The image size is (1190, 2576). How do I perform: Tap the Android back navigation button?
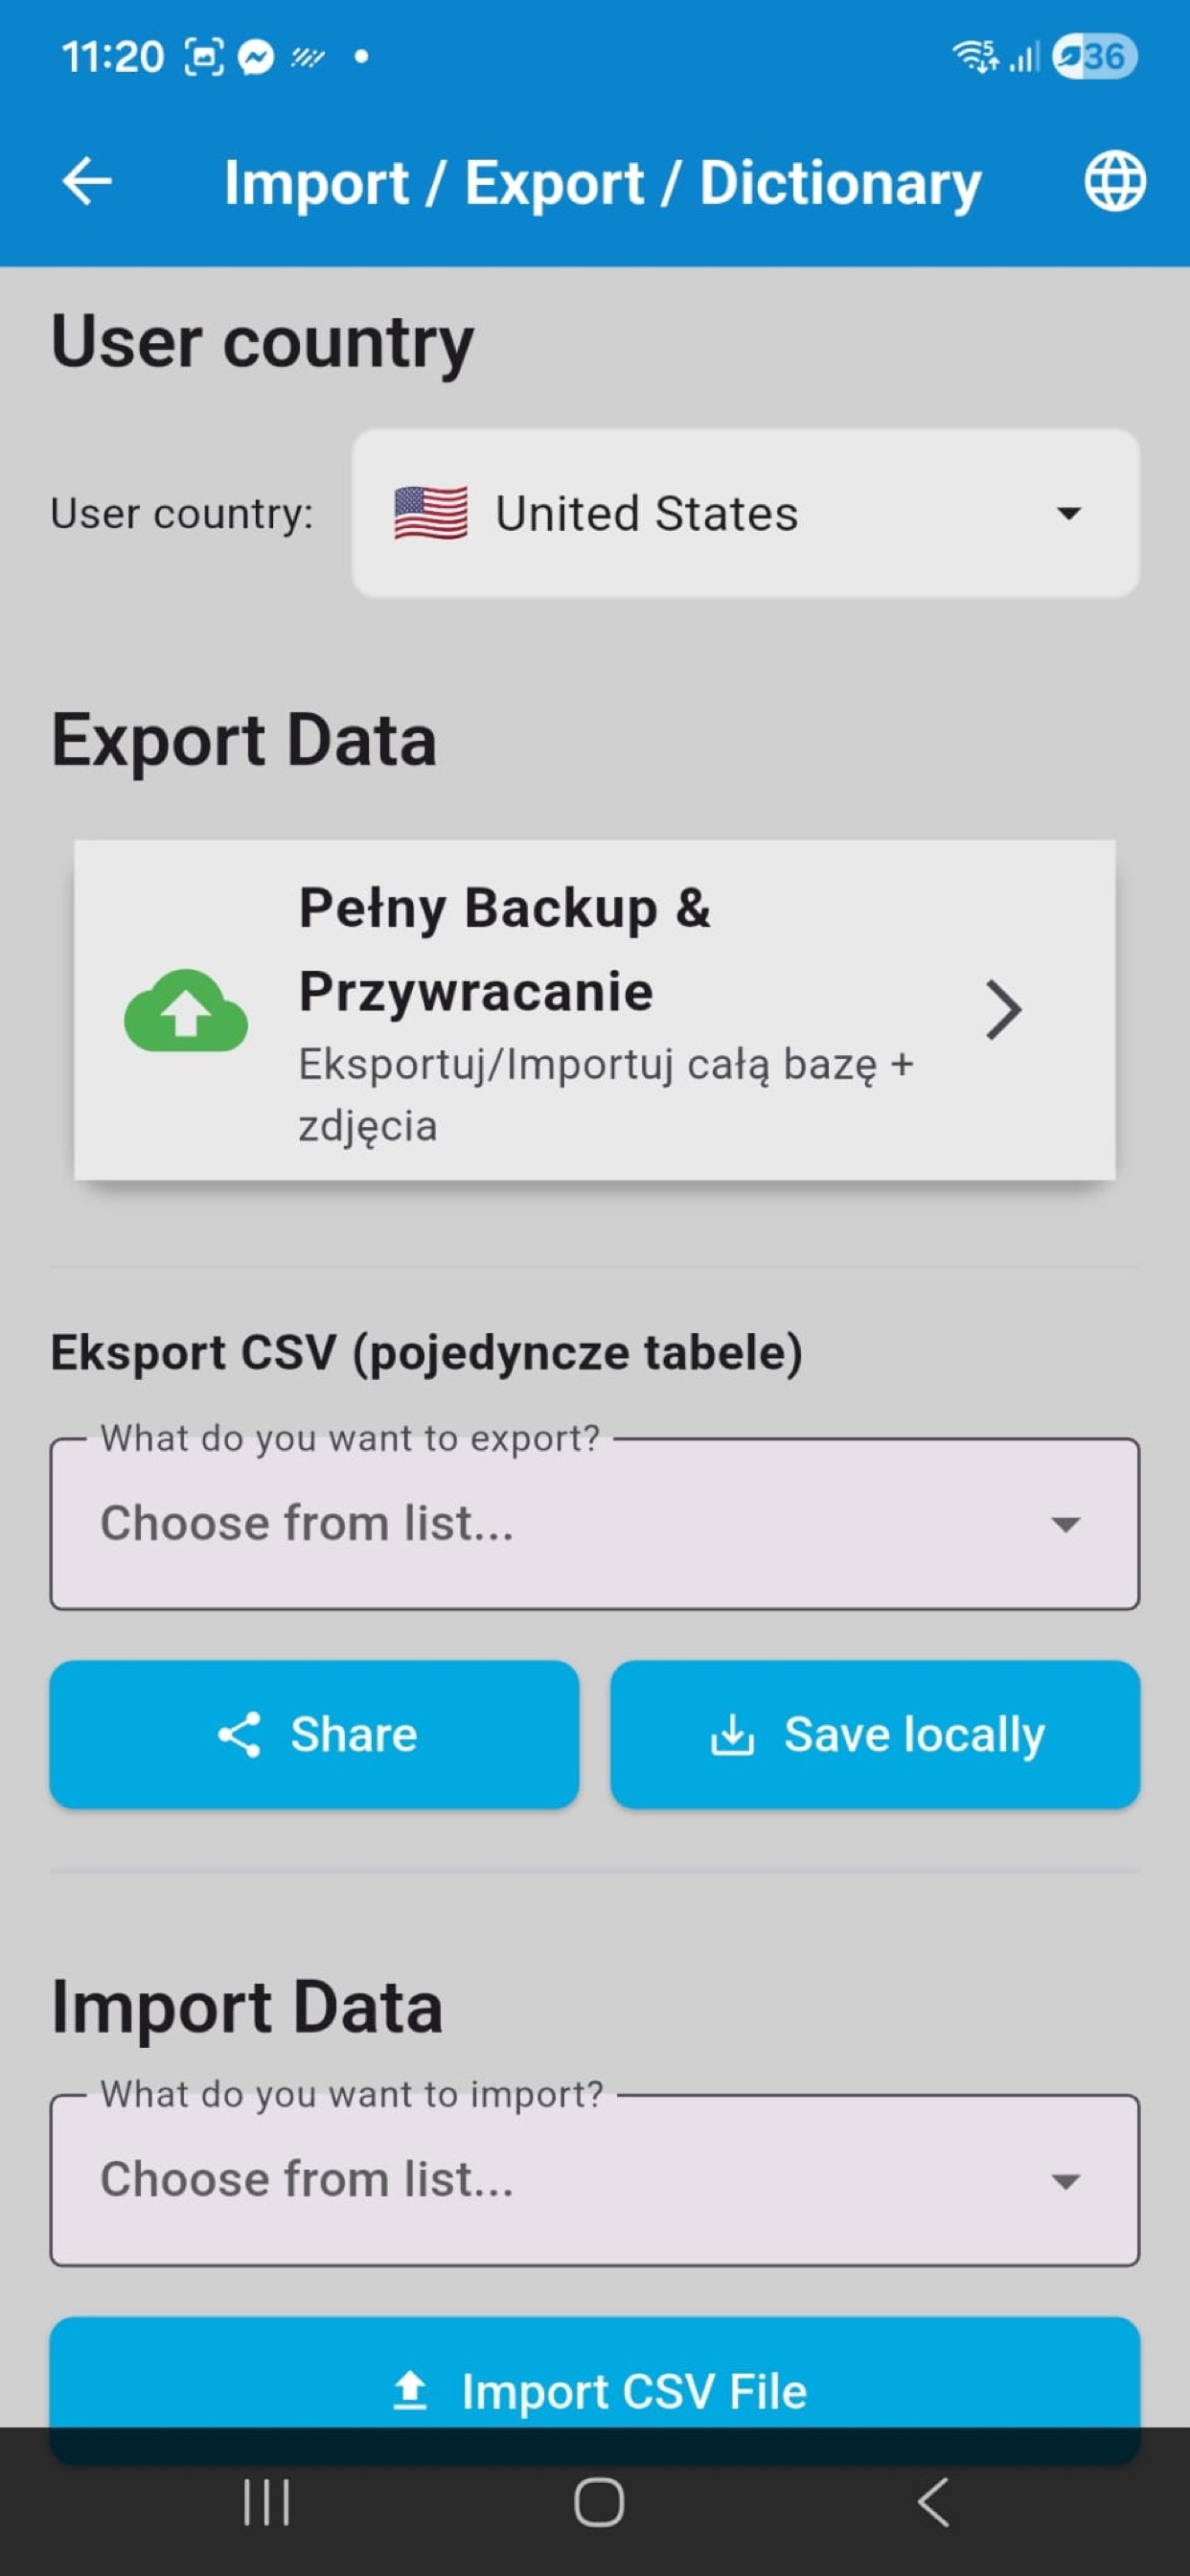tap(930, 2503)
